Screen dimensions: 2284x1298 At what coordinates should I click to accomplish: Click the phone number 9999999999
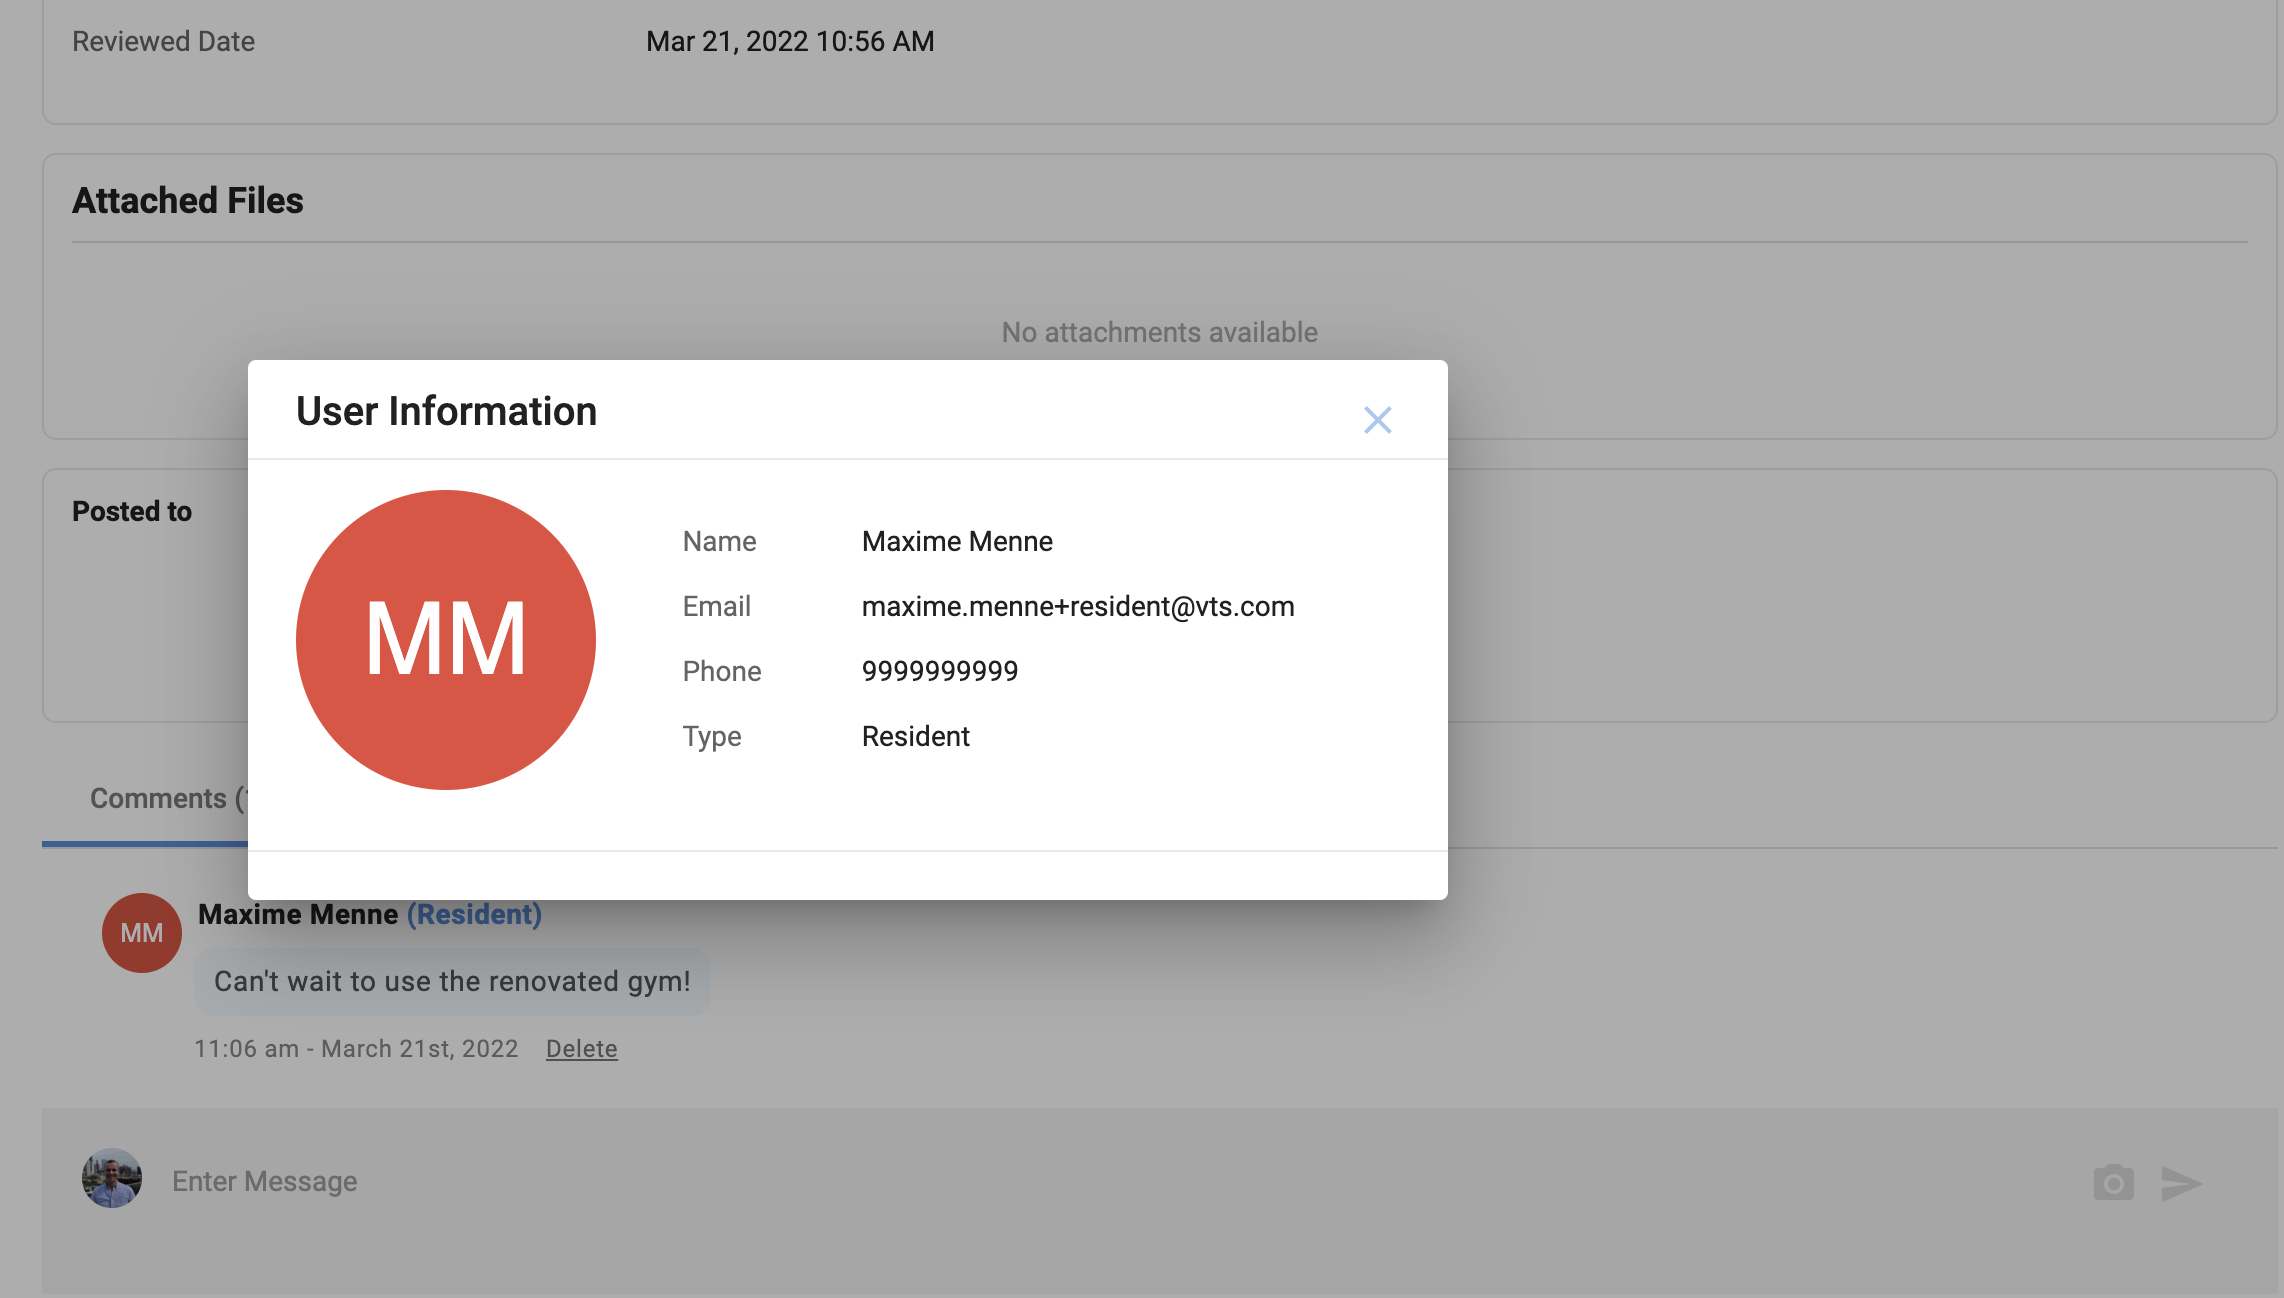click(939, 672)
